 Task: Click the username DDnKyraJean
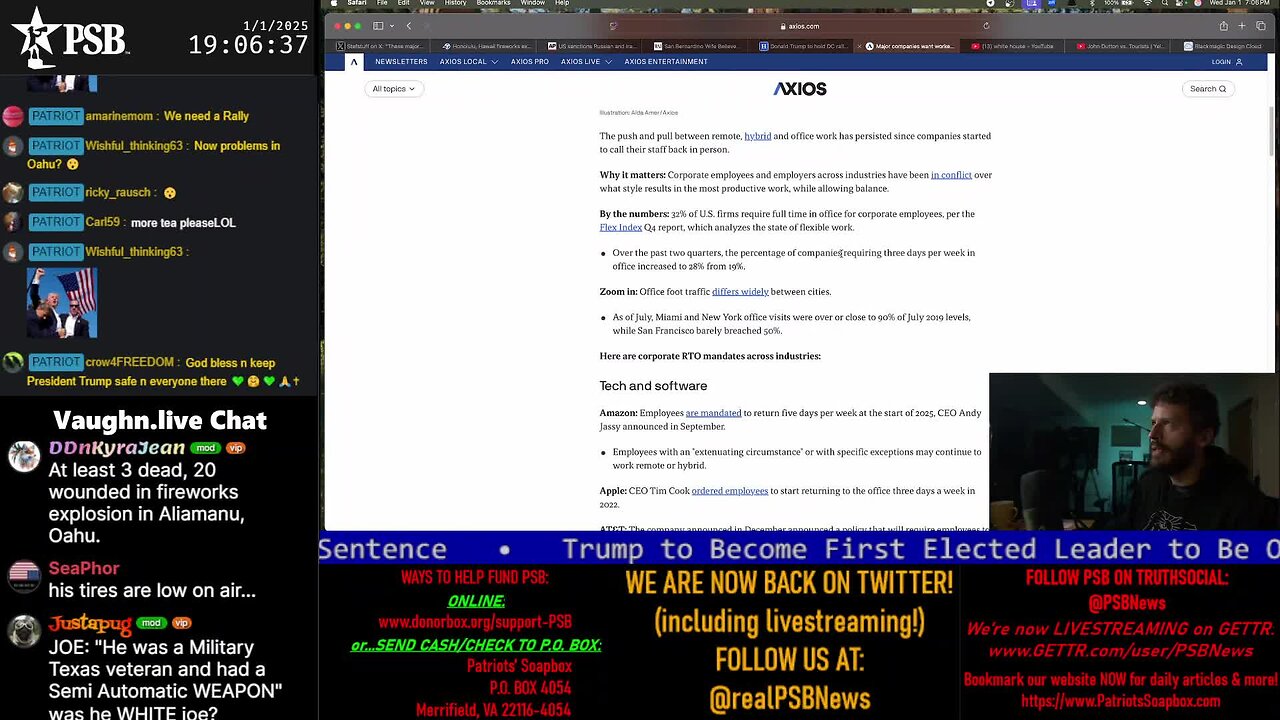click(x=117, y=448)
